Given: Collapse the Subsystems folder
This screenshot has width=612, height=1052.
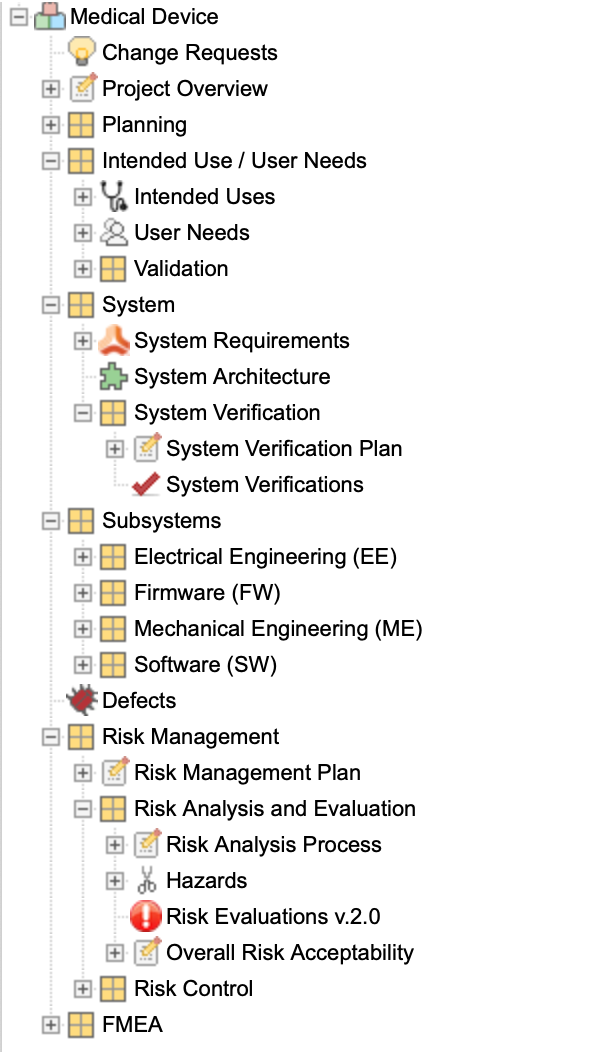Looking at the screenshot, I should coord(50,521).
